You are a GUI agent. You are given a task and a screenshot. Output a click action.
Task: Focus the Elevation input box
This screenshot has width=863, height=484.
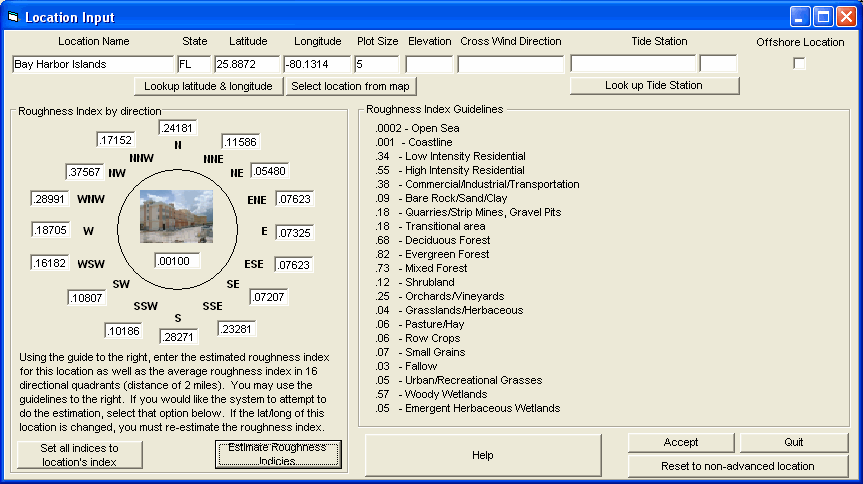(429, 64)
